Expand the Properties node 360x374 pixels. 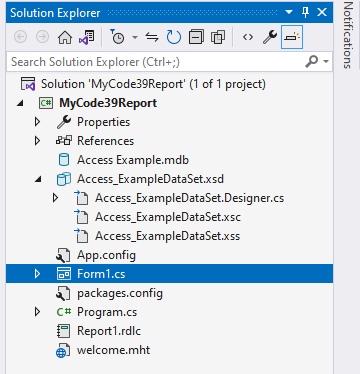(37, 122)
